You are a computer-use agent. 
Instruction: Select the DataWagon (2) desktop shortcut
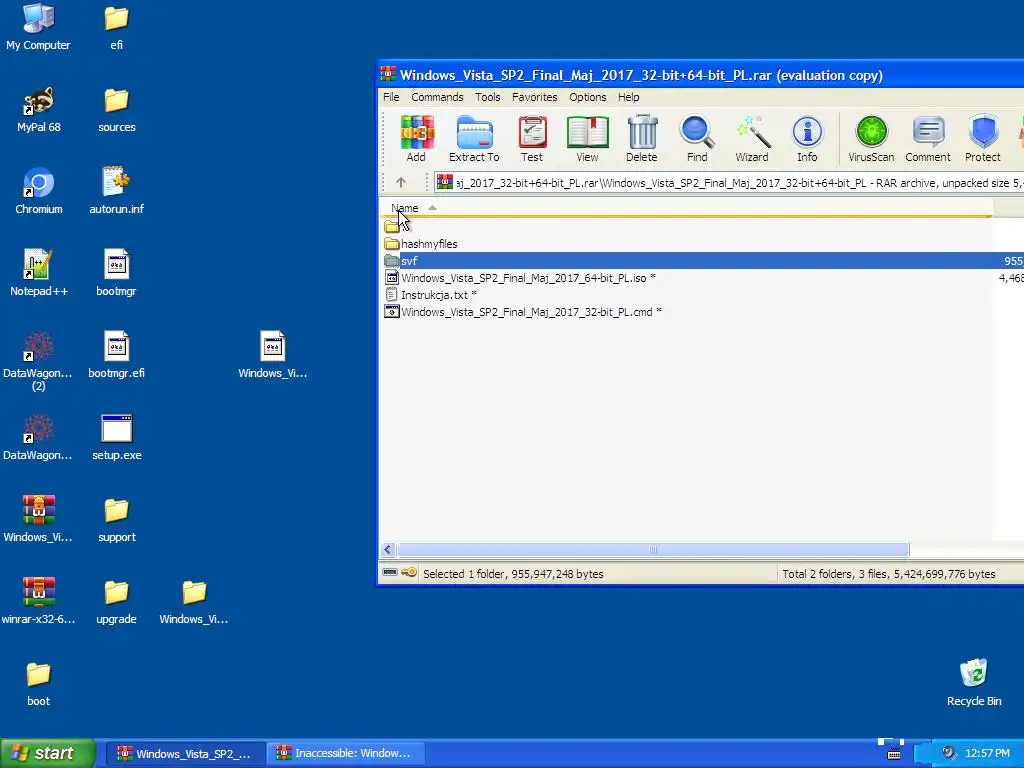pos(39,362)
